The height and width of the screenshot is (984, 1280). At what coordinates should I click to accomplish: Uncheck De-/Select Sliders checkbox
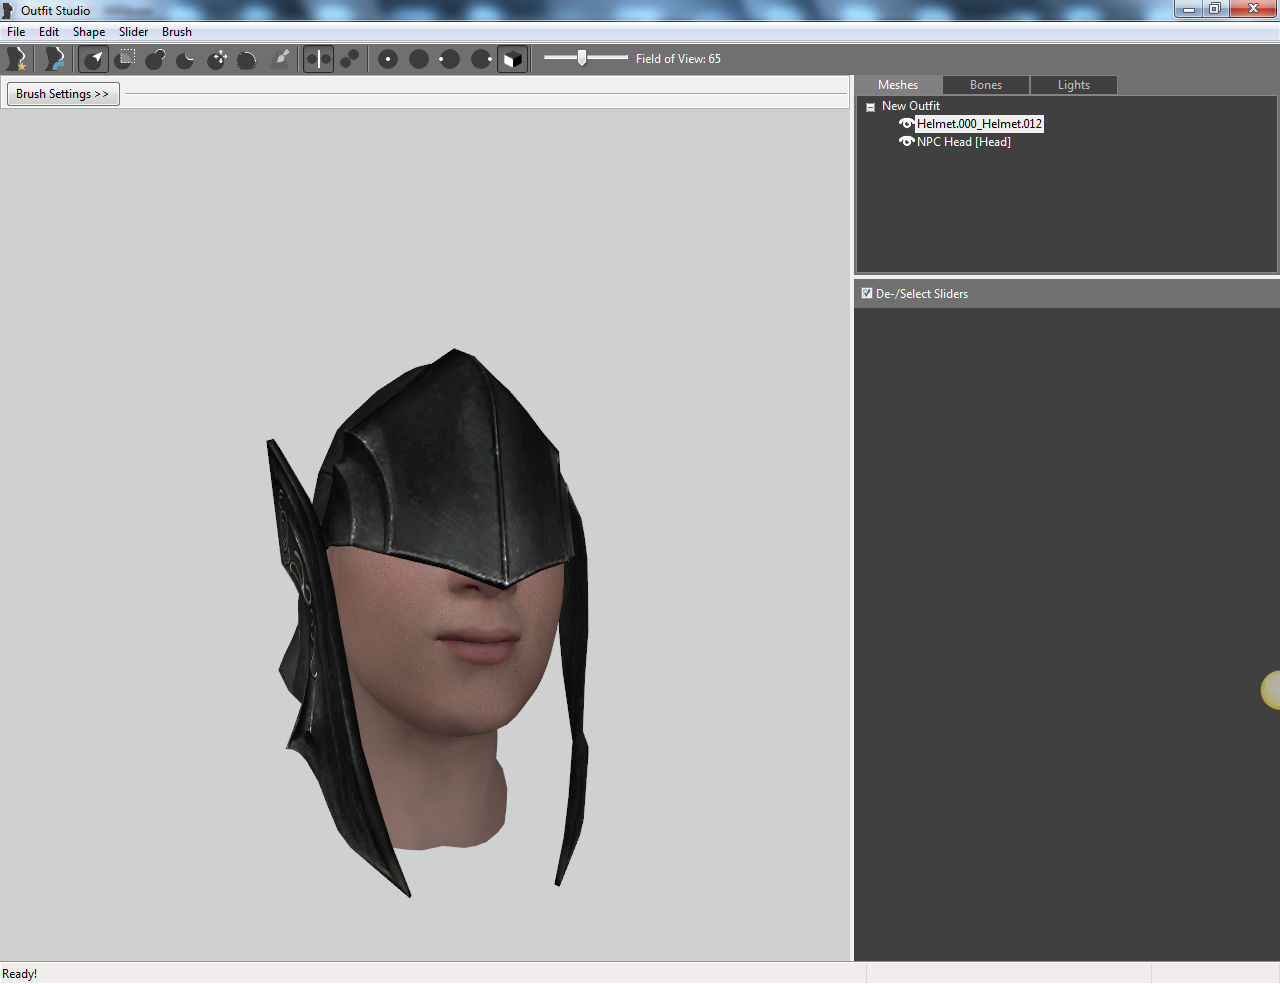867,293
